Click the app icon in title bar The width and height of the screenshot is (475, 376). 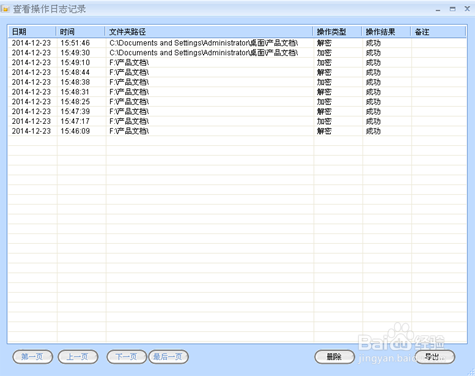[x=5, y=9]
